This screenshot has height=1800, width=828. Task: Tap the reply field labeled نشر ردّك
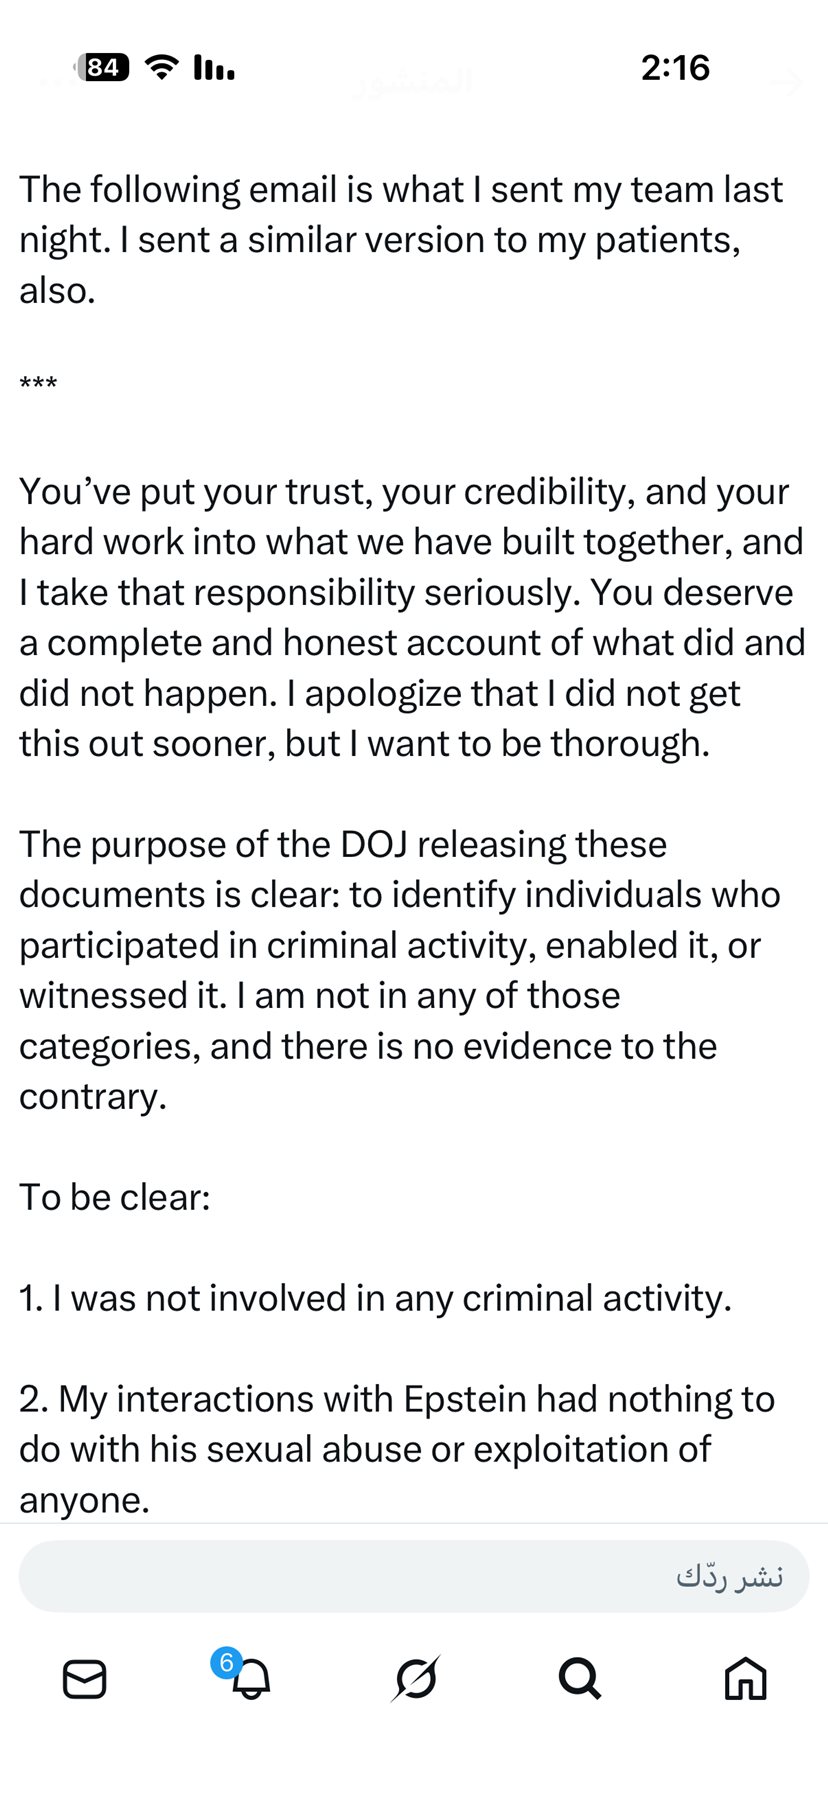(414, 1577)
